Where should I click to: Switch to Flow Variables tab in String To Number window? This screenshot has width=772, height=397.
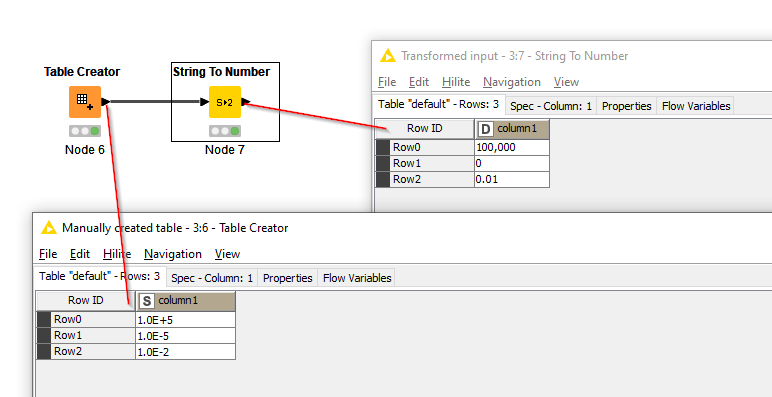coord(696,106)
